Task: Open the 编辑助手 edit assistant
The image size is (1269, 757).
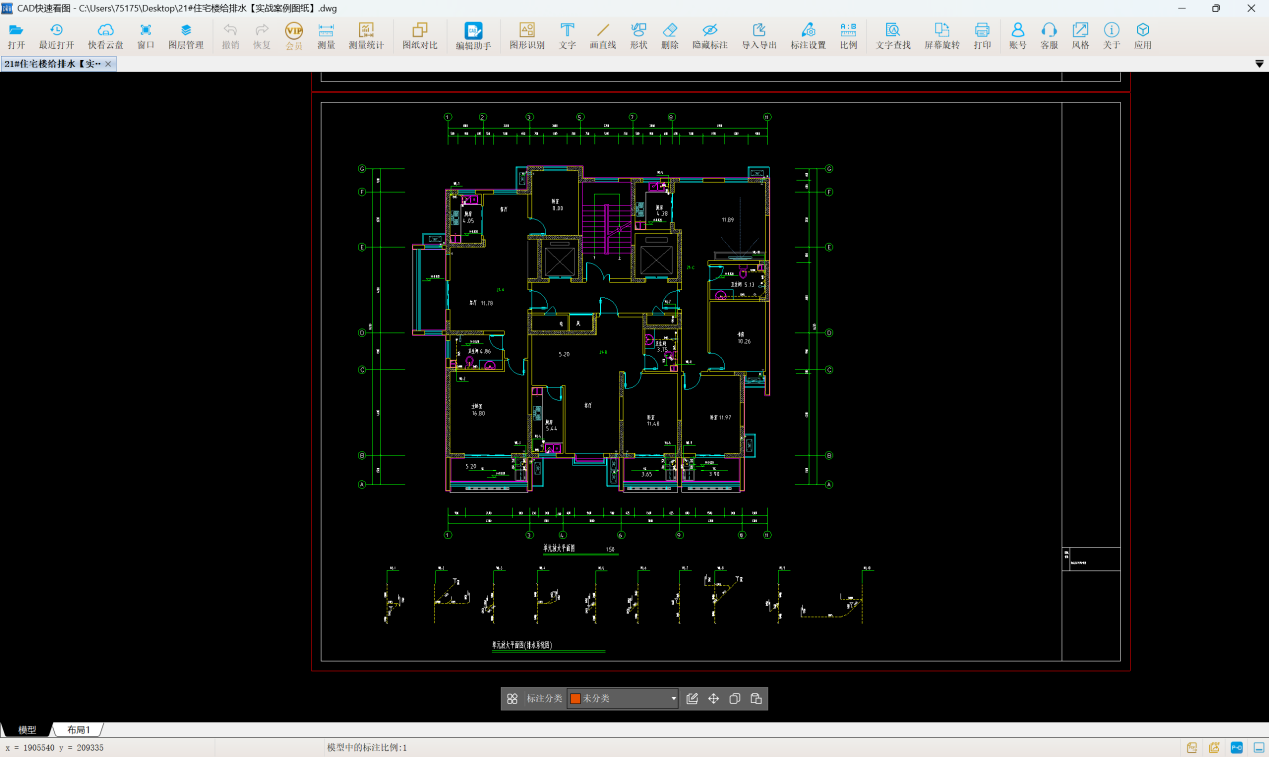Action: click(474, 36)
